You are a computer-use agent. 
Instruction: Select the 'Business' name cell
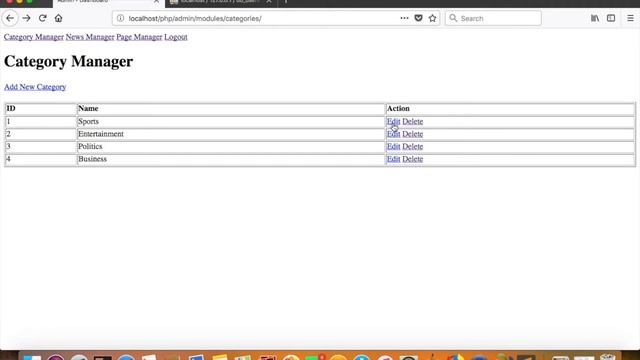(231, 159)
